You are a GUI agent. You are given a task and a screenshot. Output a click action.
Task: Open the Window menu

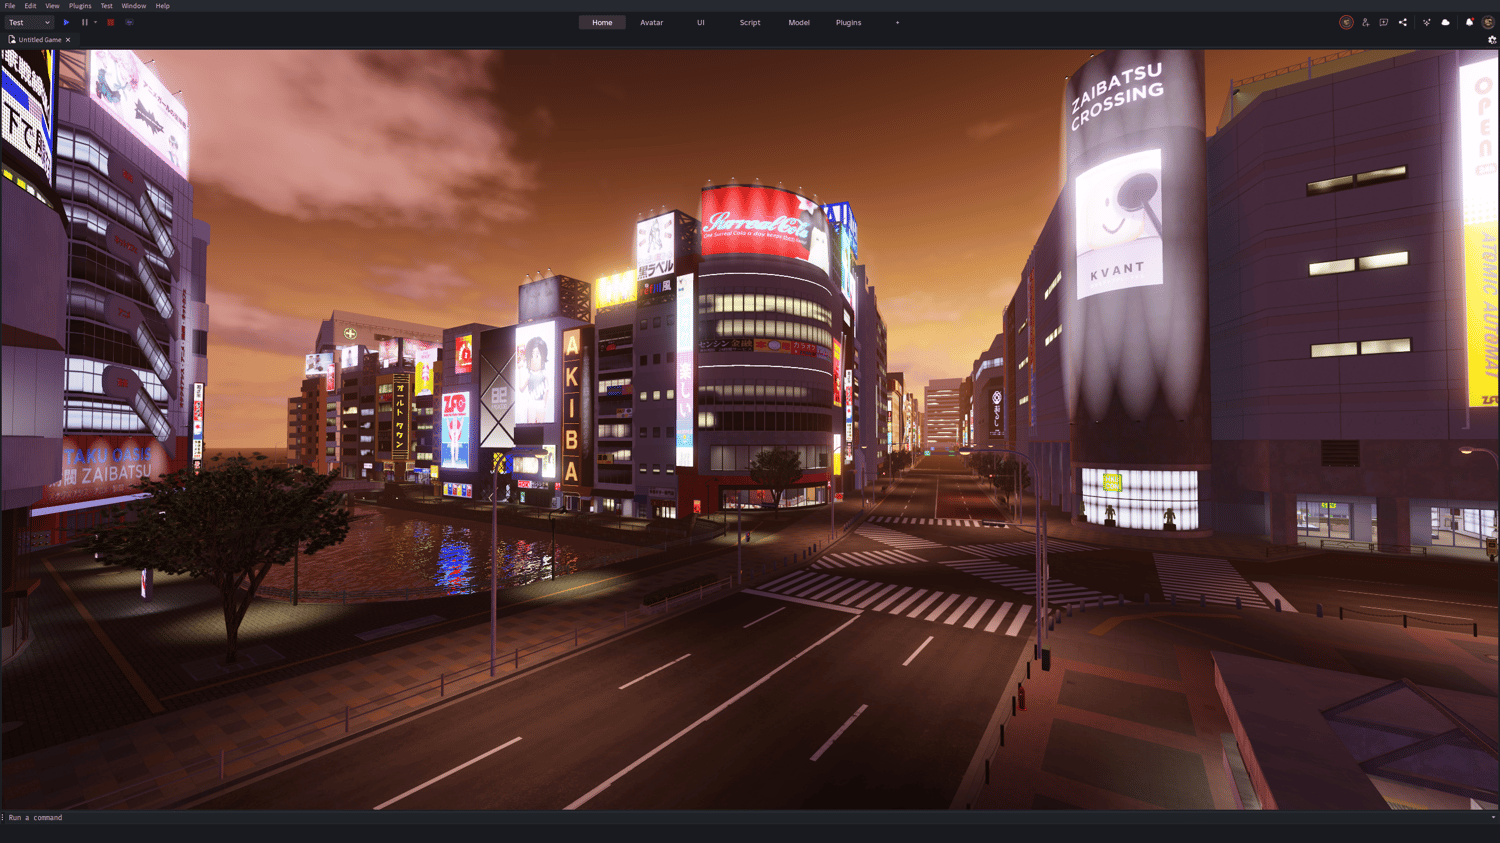(x=134, y=6)
